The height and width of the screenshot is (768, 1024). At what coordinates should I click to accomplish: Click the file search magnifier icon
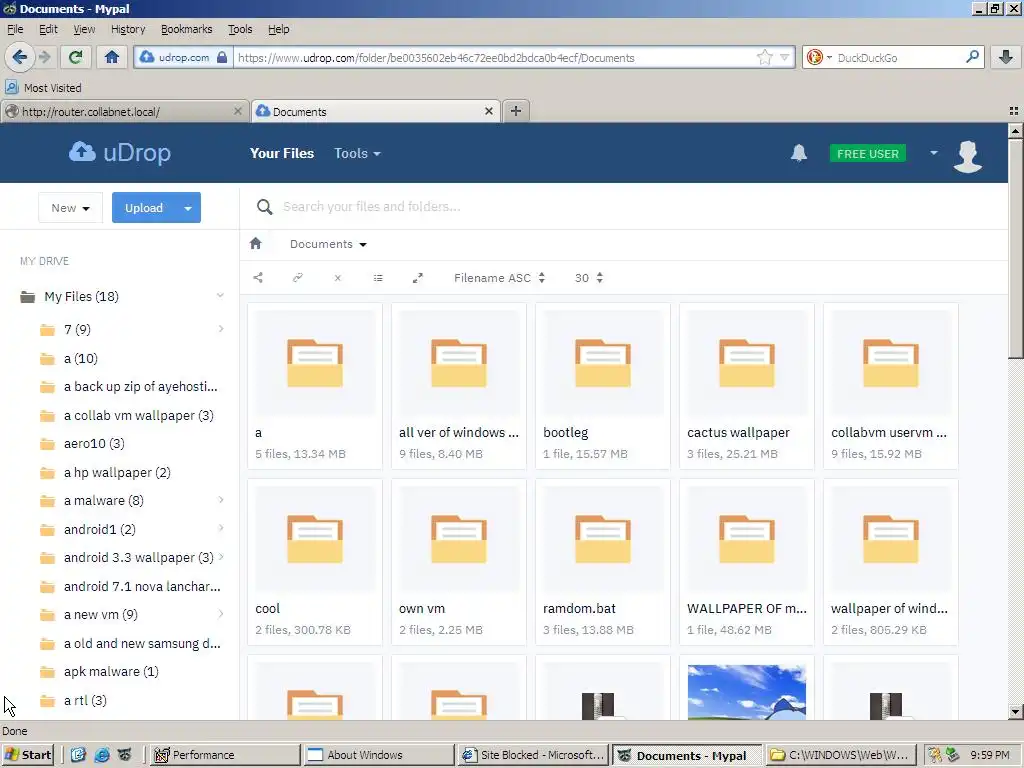[264, 207]
